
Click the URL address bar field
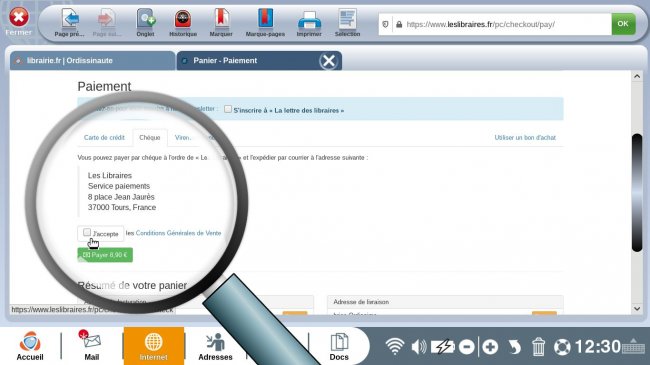501,24
